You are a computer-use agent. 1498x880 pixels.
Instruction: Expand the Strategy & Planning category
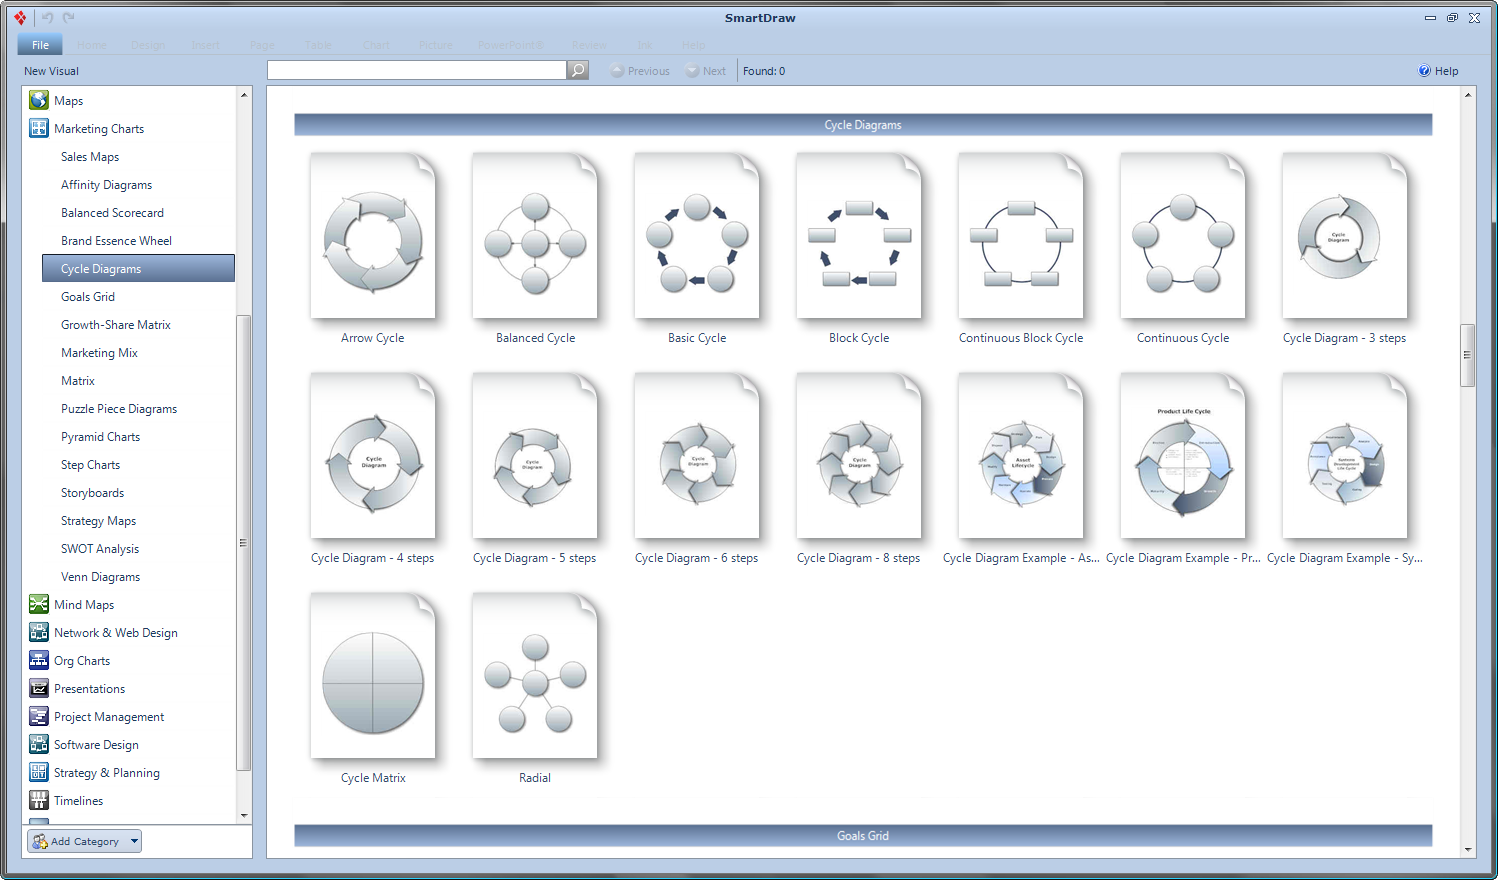pos(106,773)
